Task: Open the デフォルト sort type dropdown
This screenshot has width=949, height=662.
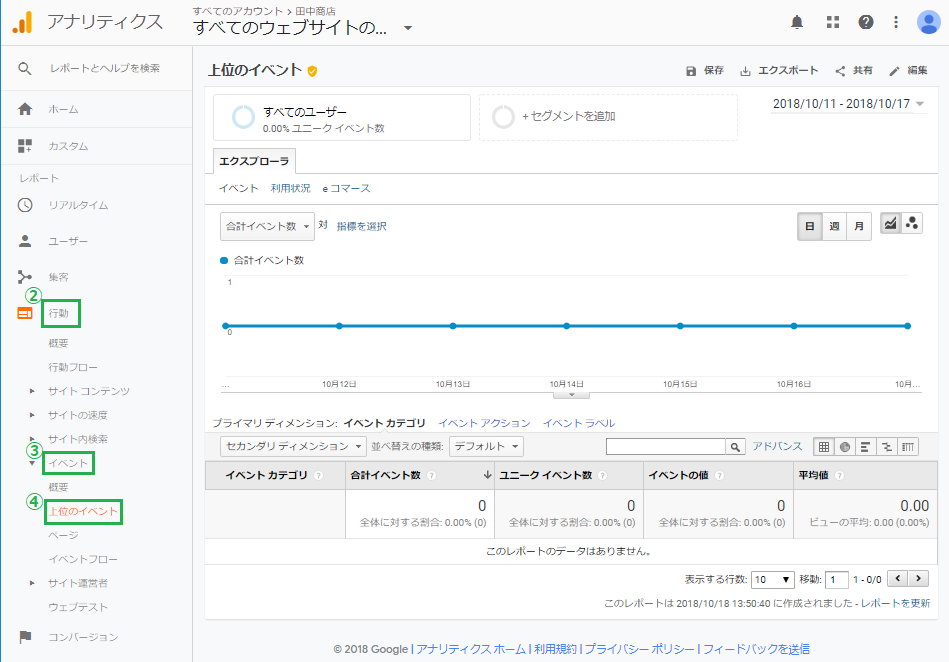Action: point(486,447)
